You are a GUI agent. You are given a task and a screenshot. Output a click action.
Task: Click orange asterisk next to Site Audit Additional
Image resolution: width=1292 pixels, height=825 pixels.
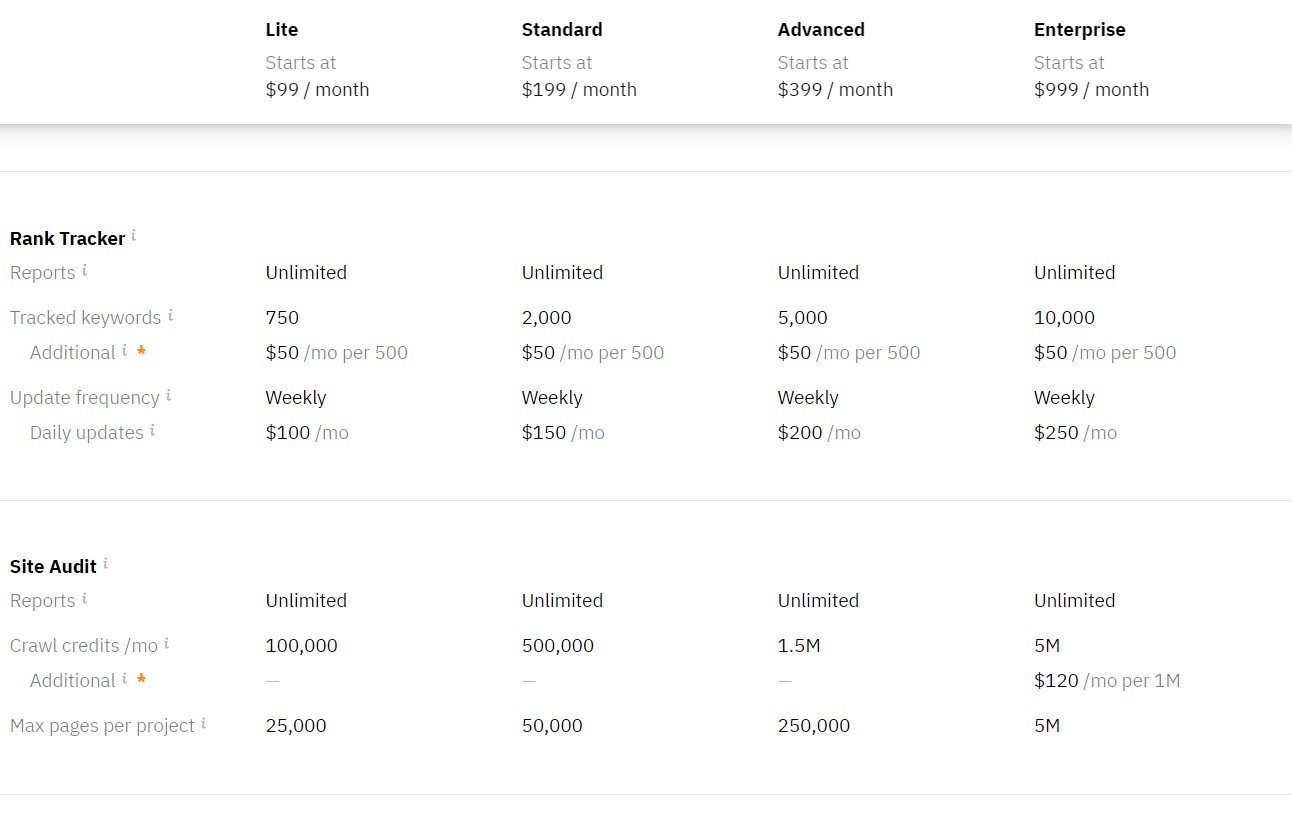coord(142,679)
